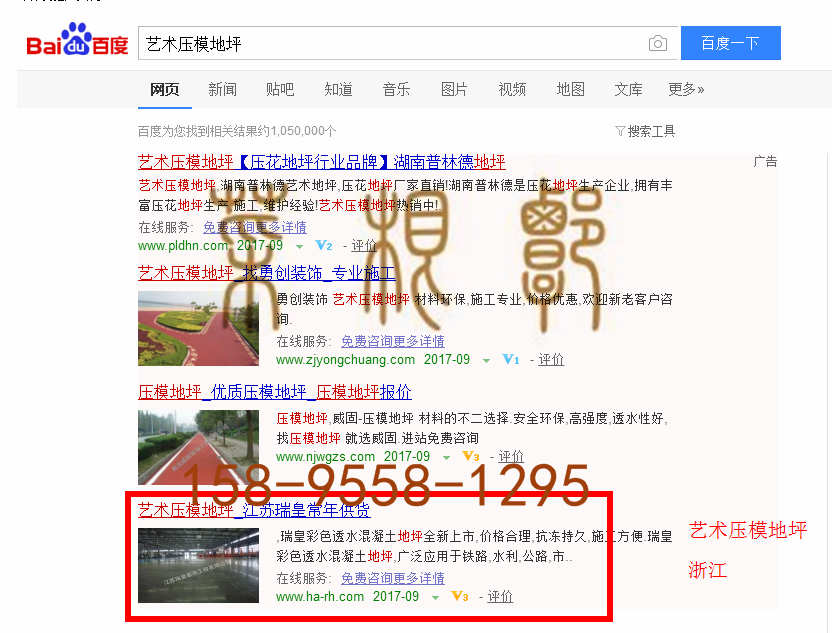Screen dimensions: 832x633
Task: Expand dropdown arrow next to www.pldhn.com
Action: pyautogui.click(x=299, y=247)
